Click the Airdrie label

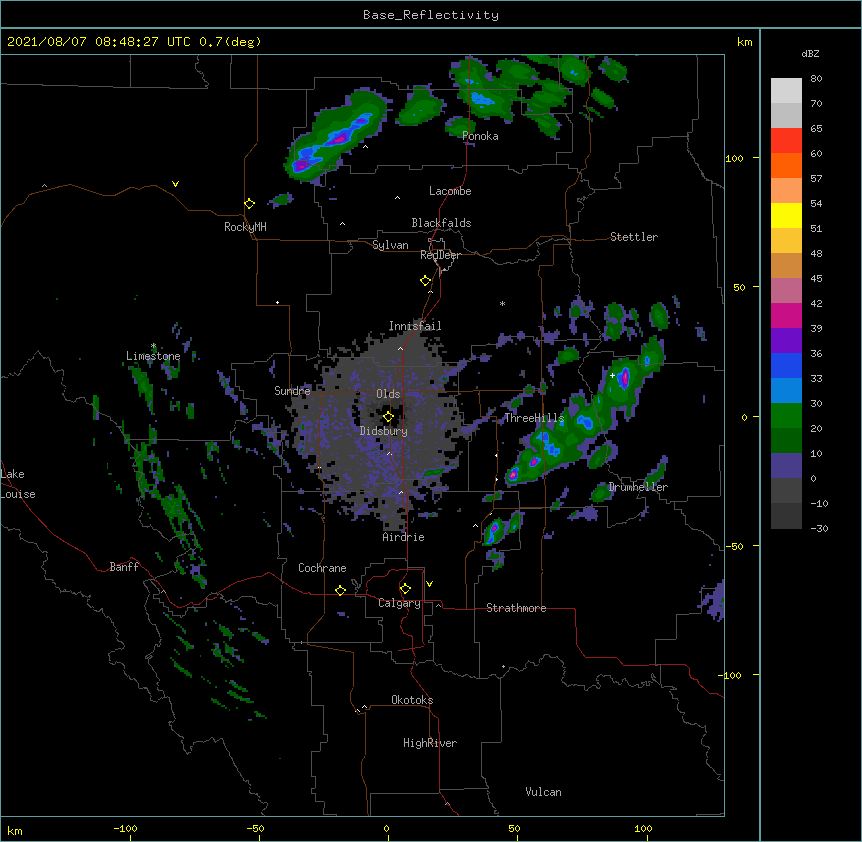point(404,537)
